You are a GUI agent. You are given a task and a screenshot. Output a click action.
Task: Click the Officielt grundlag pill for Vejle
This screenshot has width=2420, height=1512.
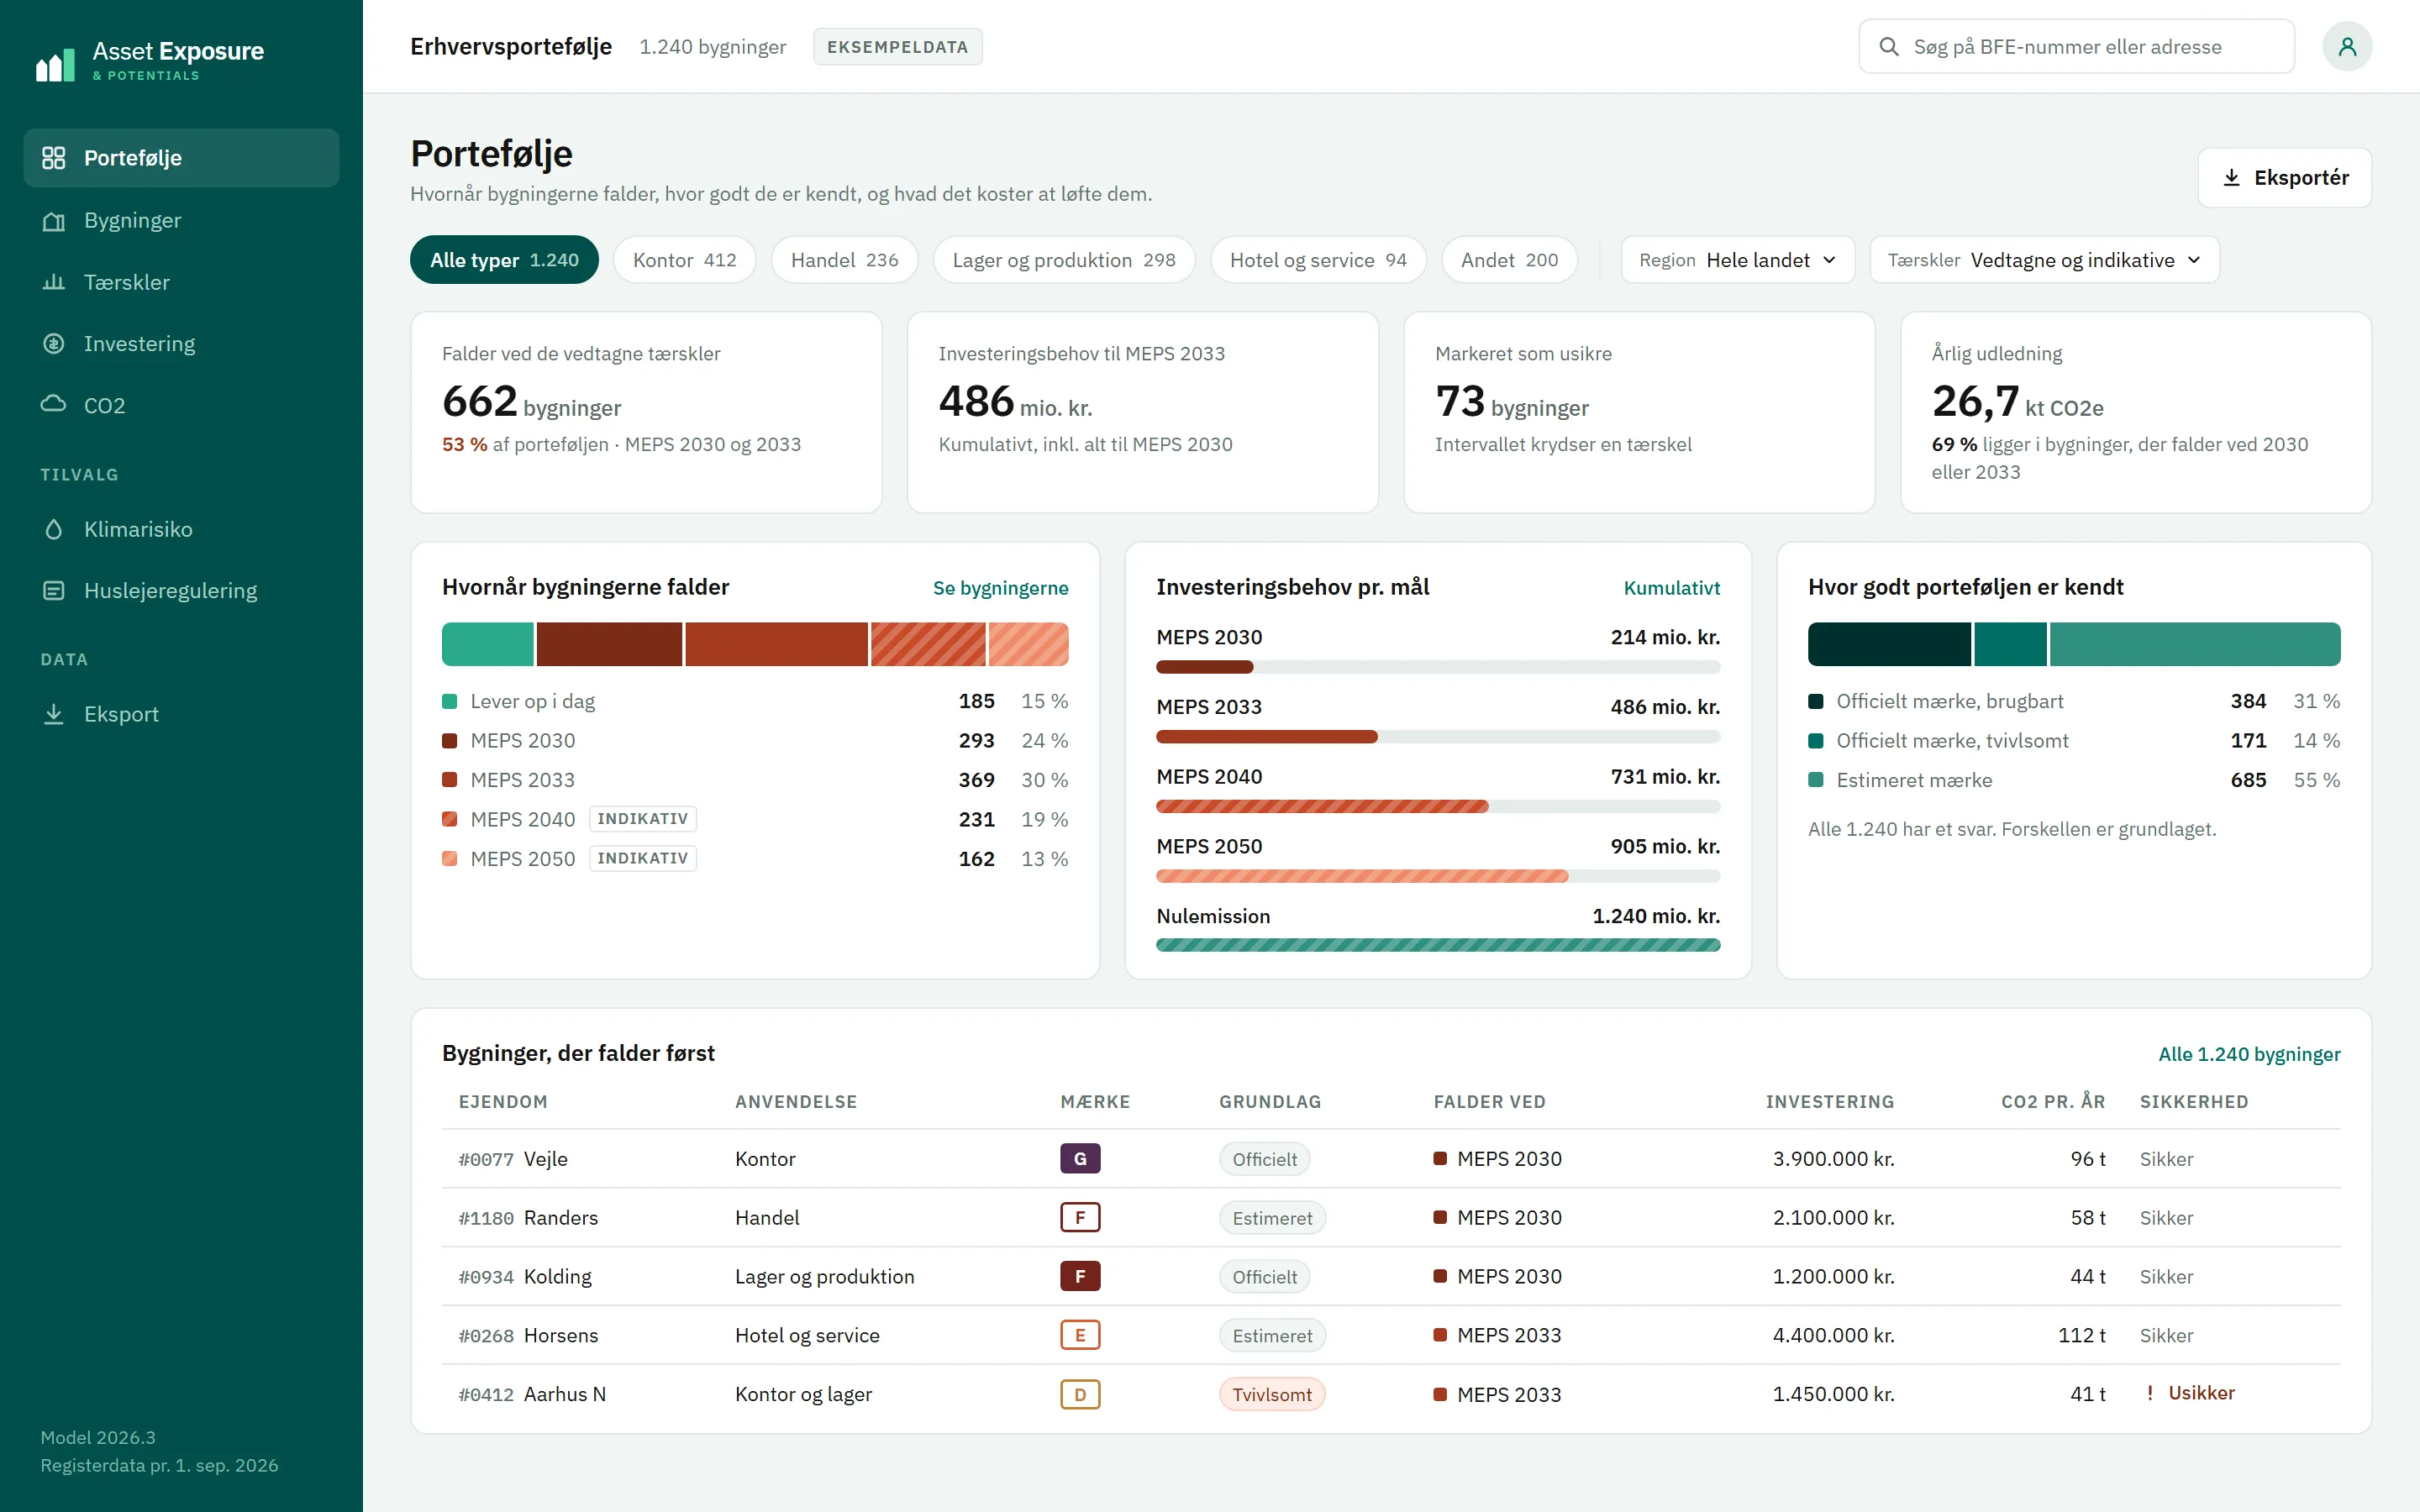tap(1264, 1159)
